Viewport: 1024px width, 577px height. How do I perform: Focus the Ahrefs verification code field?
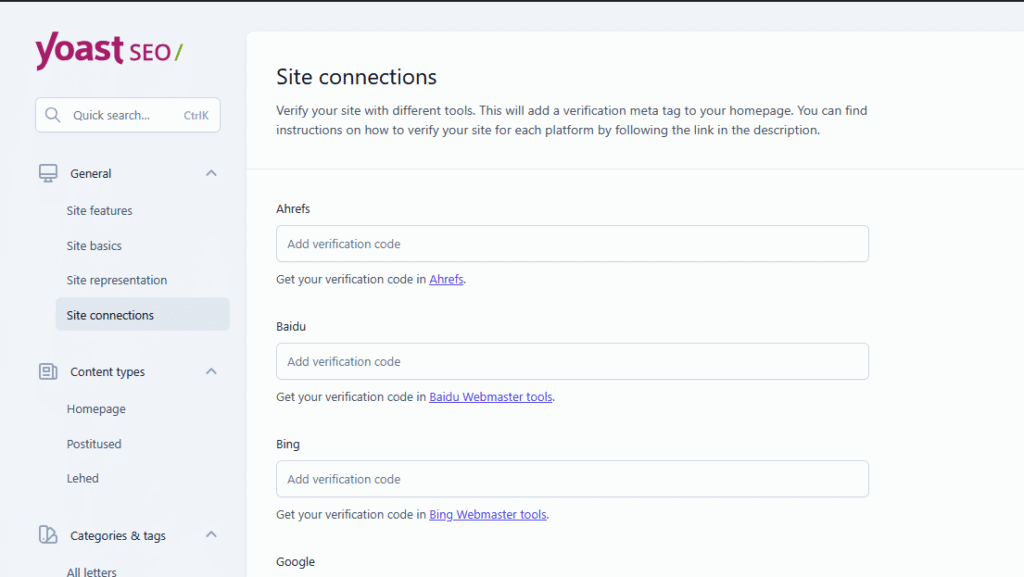[x=572, y=244]
